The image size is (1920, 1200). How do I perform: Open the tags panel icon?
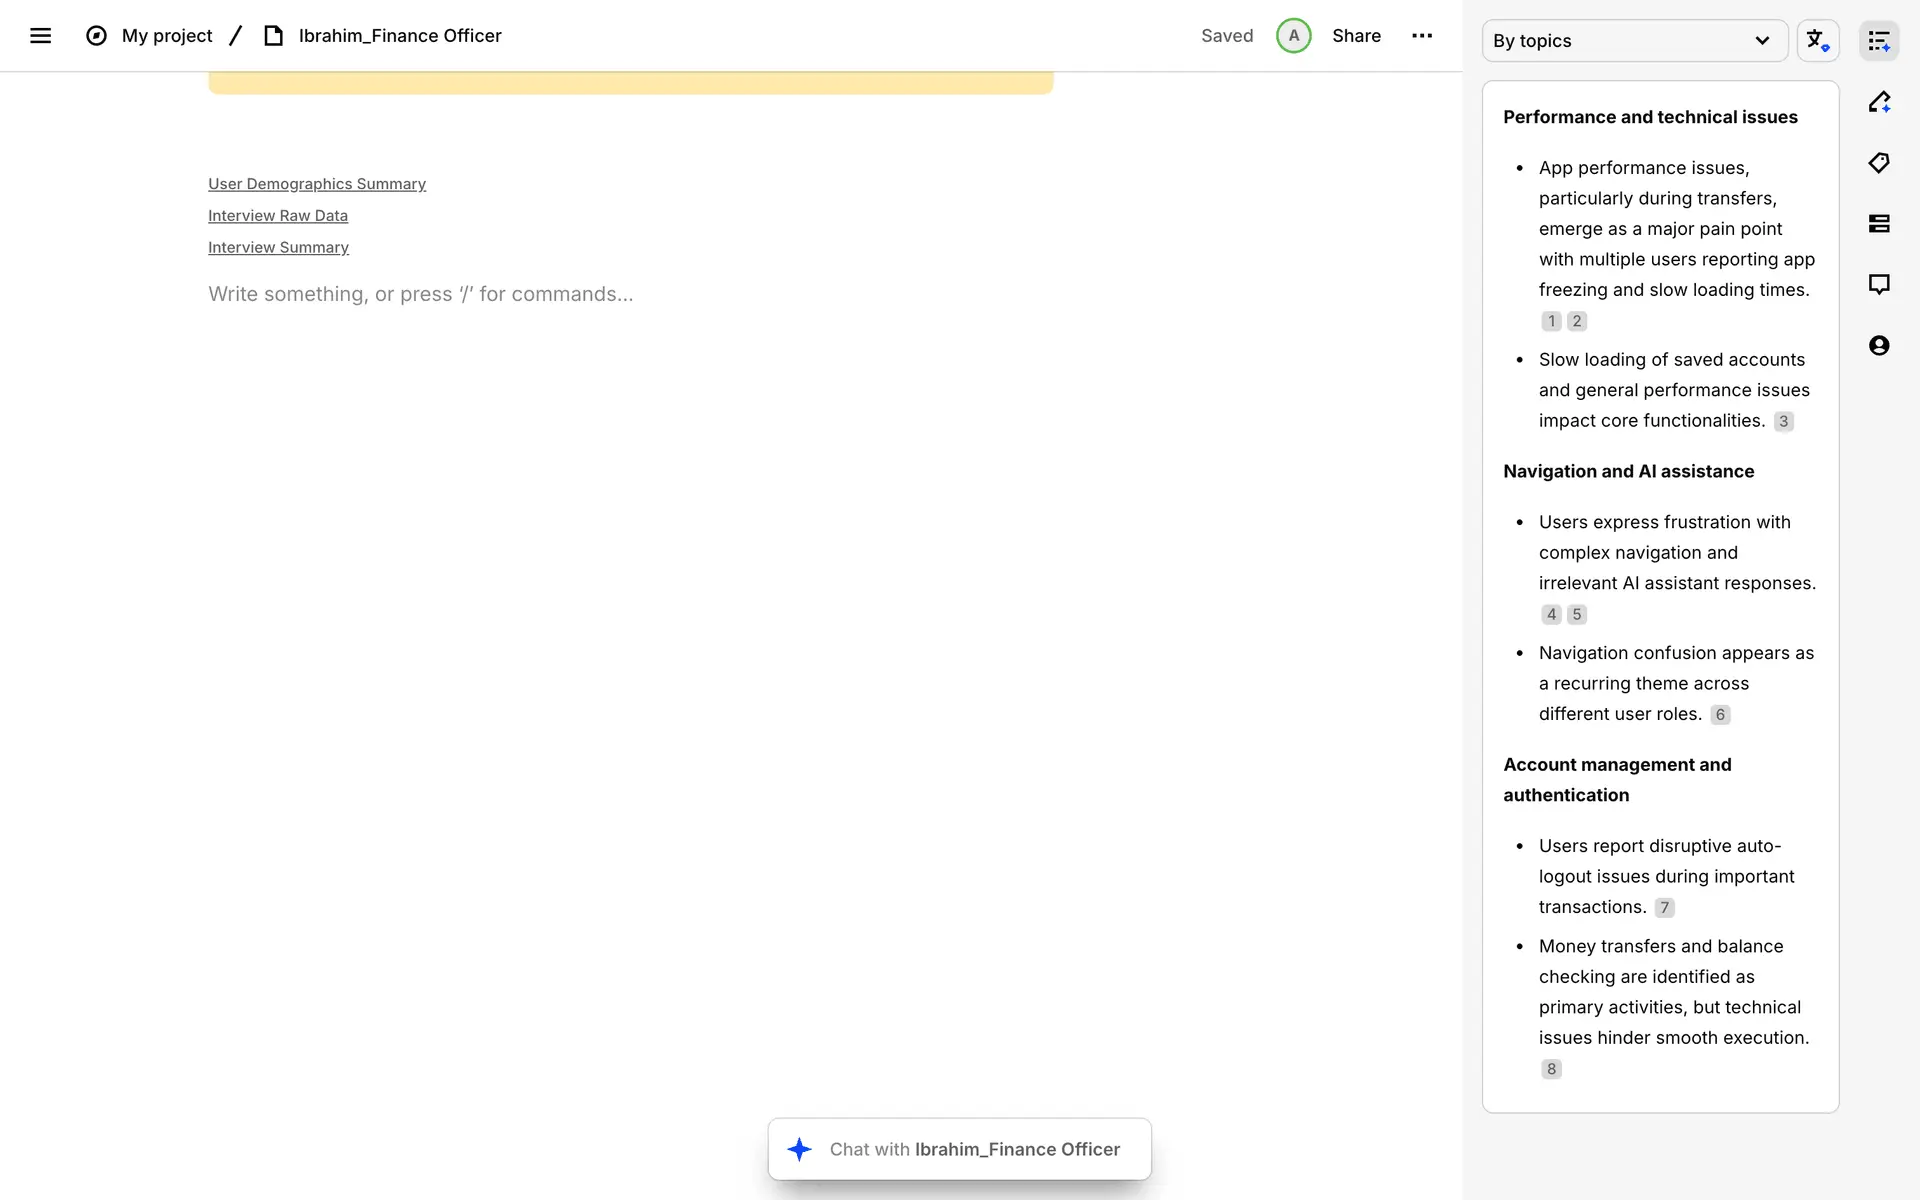(1878, 163)
